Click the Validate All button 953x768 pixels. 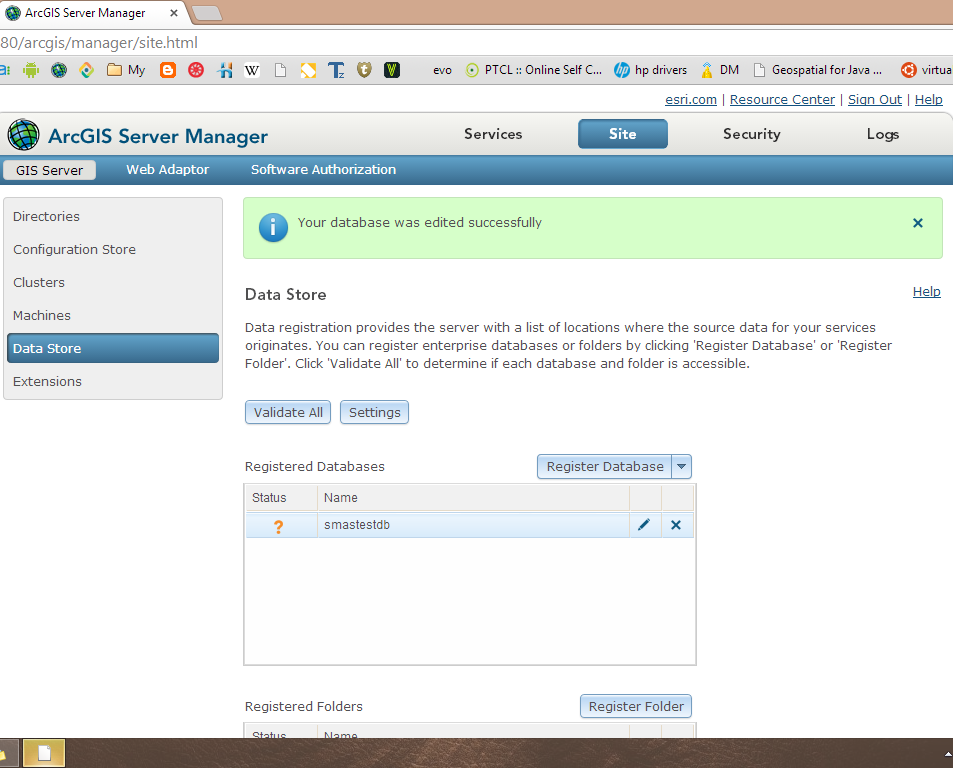287,411
